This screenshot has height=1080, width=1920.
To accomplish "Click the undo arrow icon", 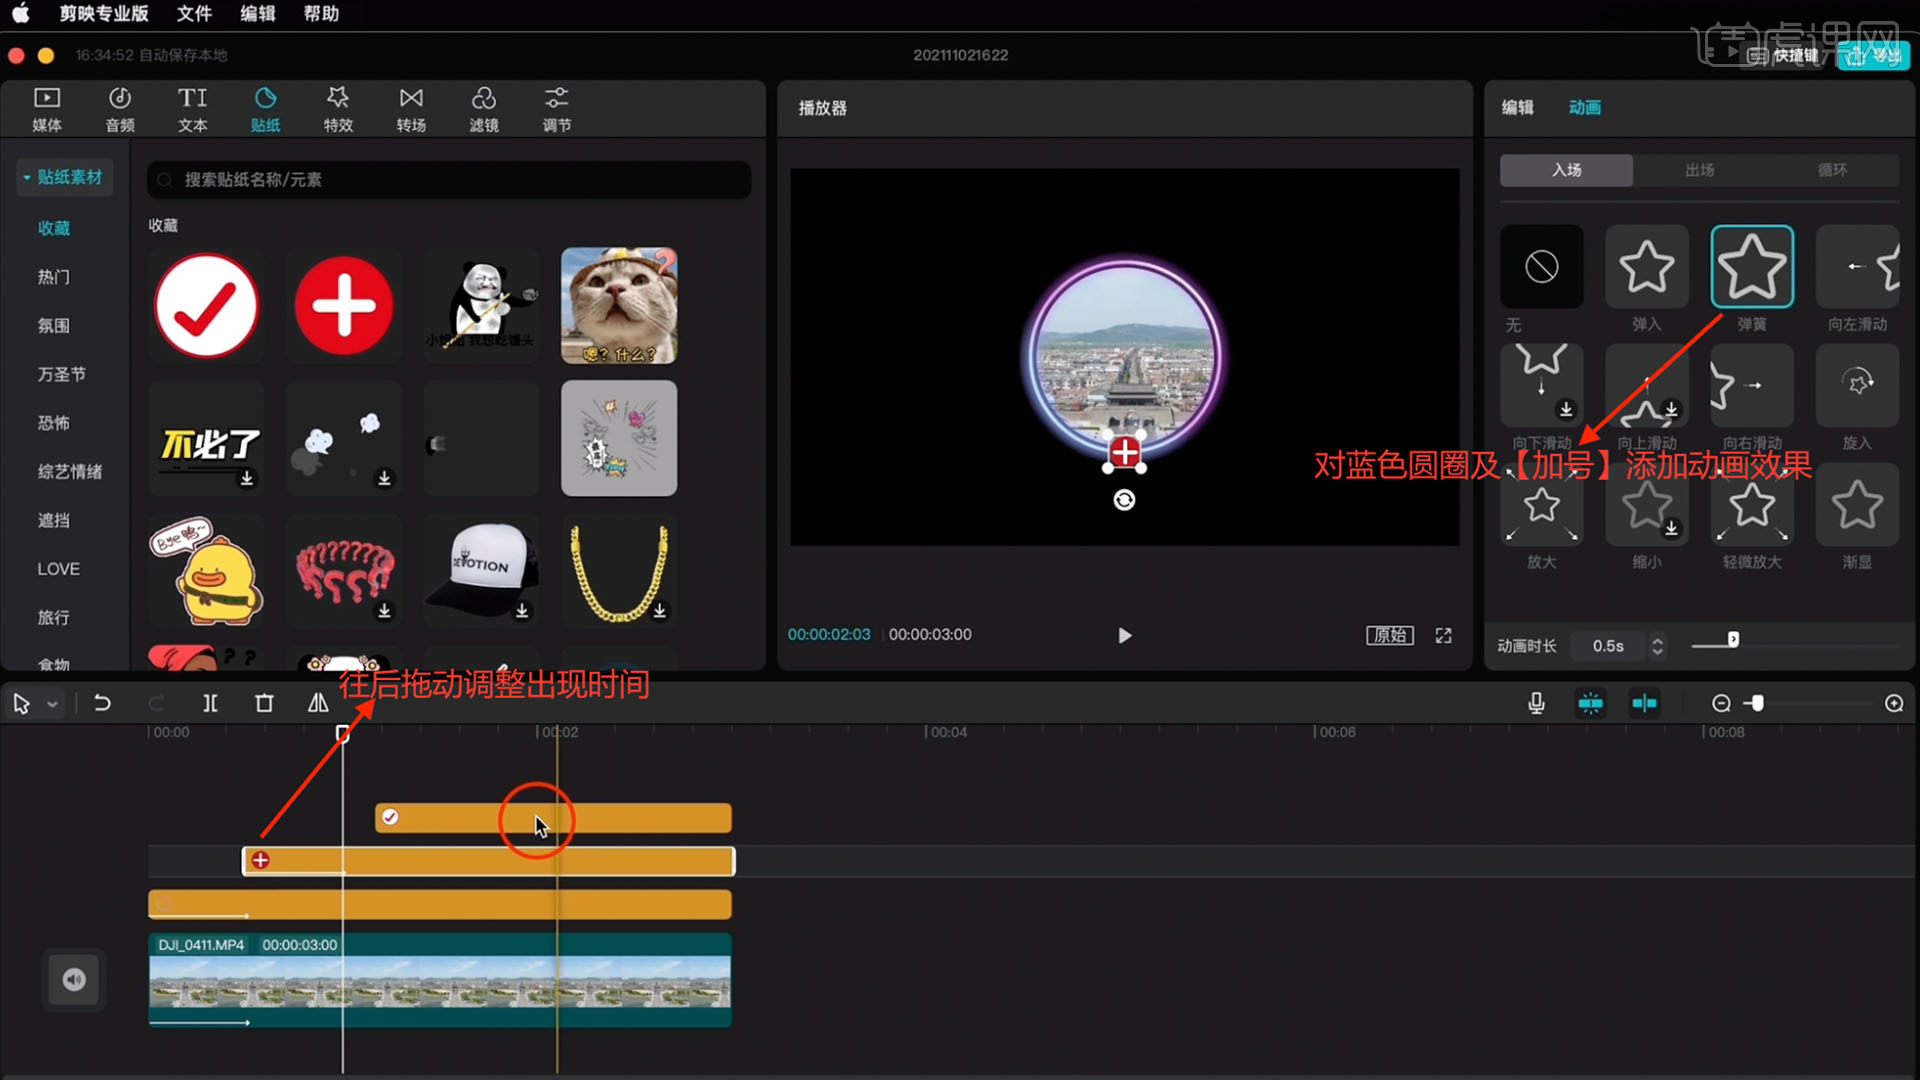I will click(x=102, y=704).
